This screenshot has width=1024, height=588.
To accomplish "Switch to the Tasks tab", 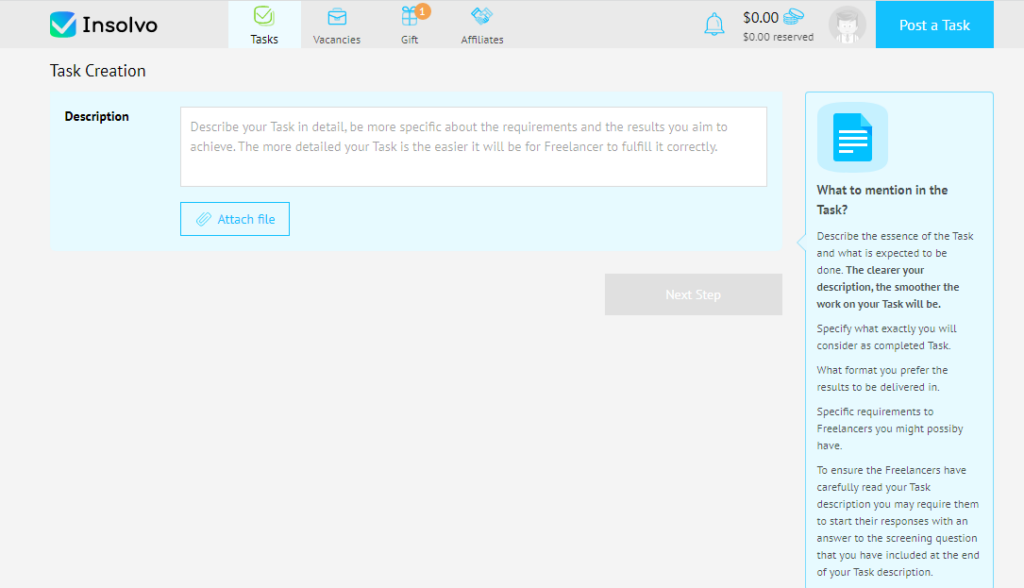I will 263,24.
